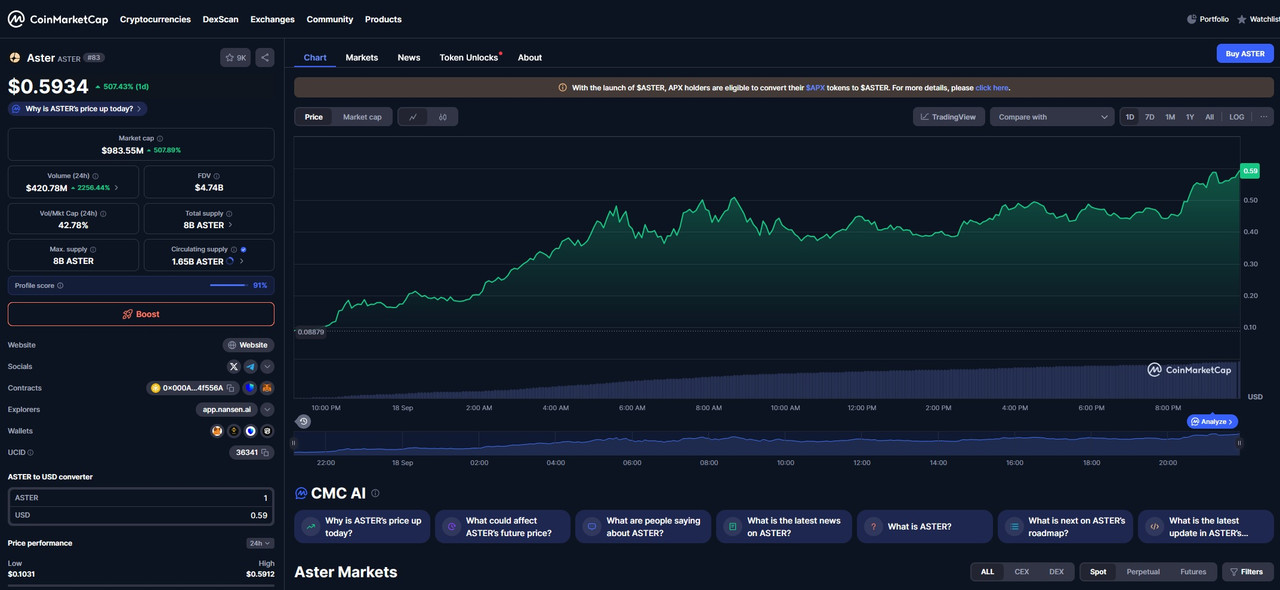Click the Market cap info icon
The height and width of the screenshot is (590, 1280).
[x=160, y=138]
